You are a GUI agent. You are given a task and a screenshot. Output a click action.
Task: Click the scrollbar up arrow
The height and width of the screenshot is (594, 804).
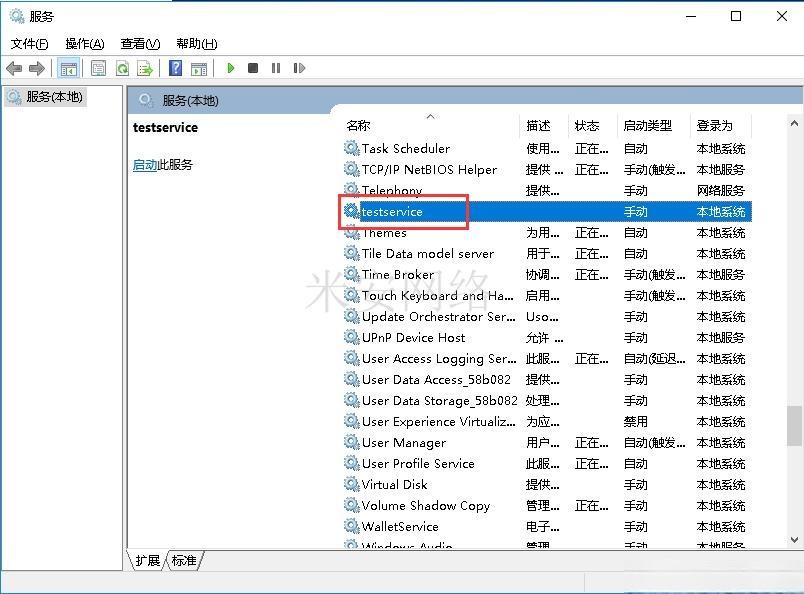pos(794,123)
